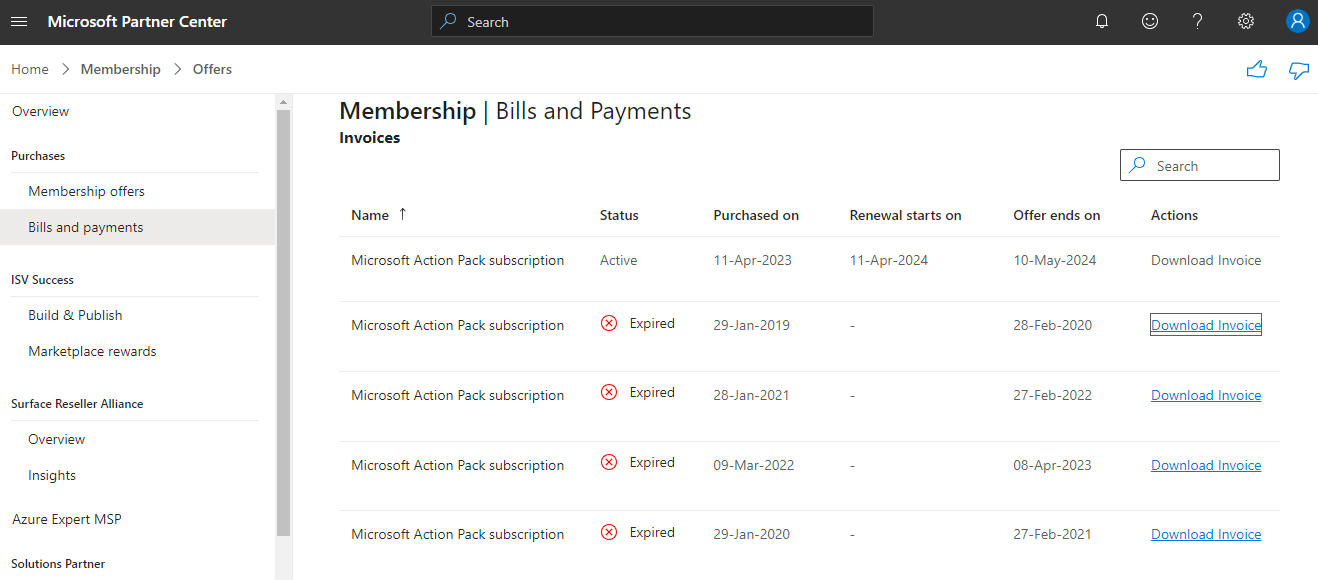
Task: Open the user account avatar
Action: (1297, 21)
